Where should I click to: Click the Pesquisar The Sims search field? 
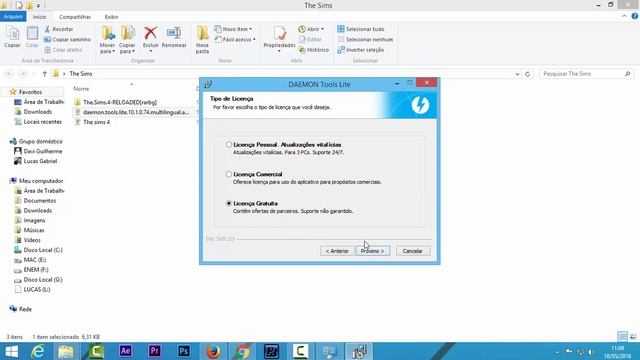click(586, 74)
